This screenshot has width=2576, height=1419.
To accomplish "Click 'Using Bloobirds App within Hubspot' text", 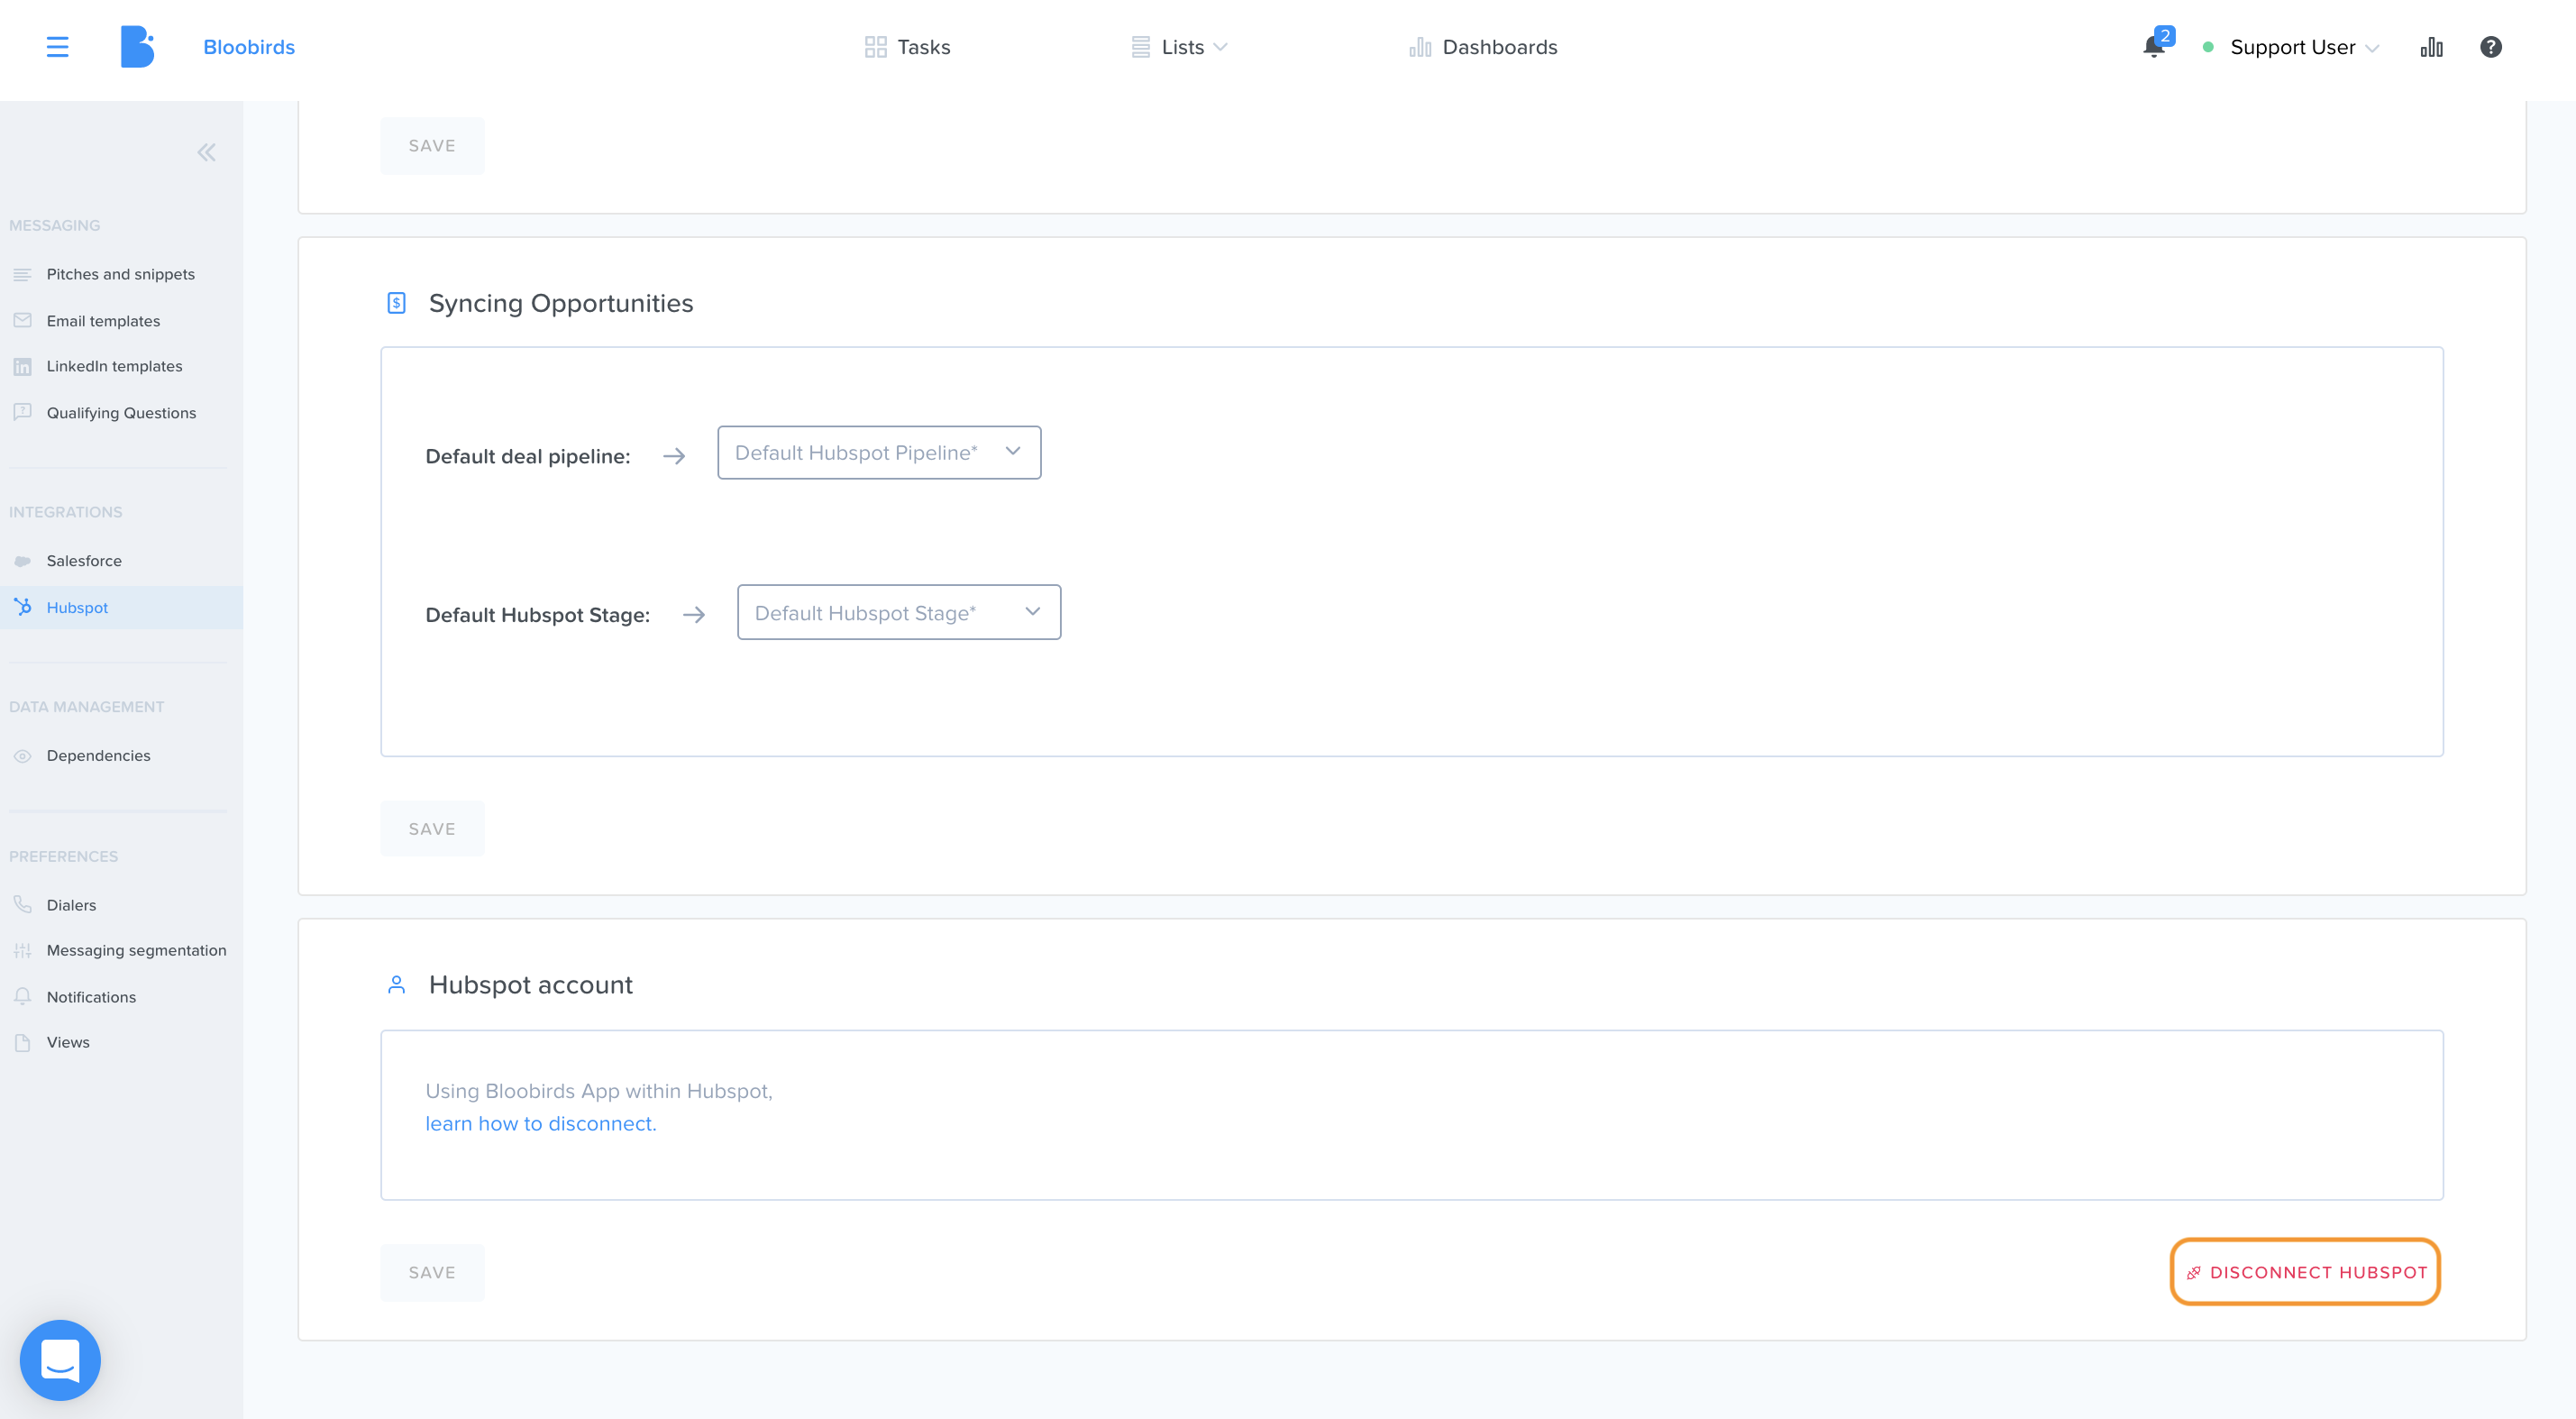I will coord(599,1091).
